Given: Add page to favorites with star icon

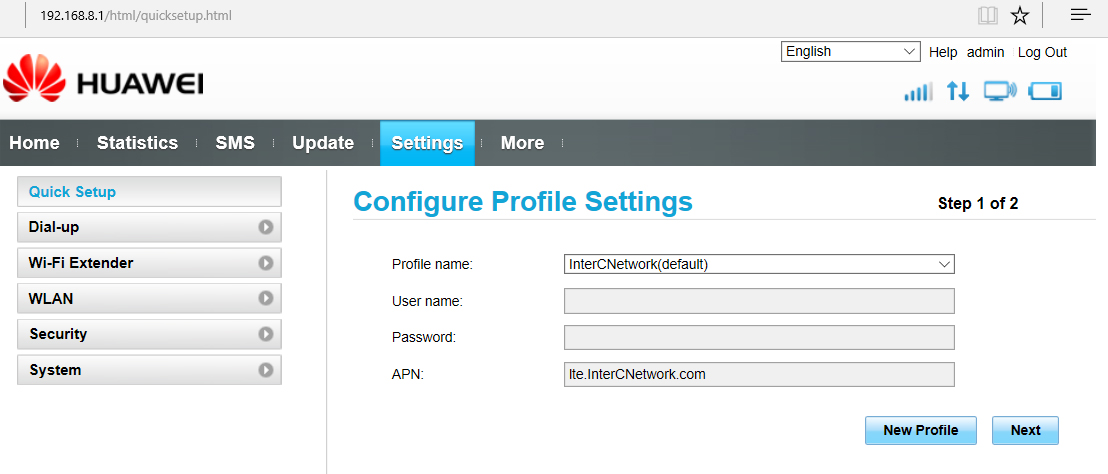Looking at the screenshot, I should (x=1020, y=16).
